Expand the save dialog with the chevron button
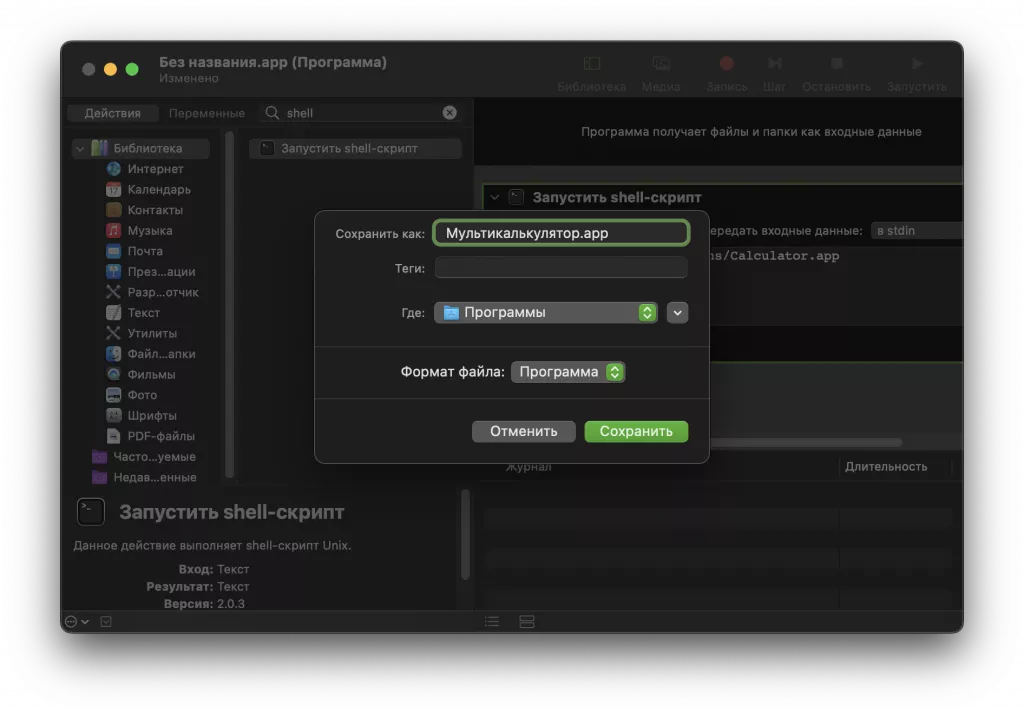 pyautogui.click(x=677, y=312)
